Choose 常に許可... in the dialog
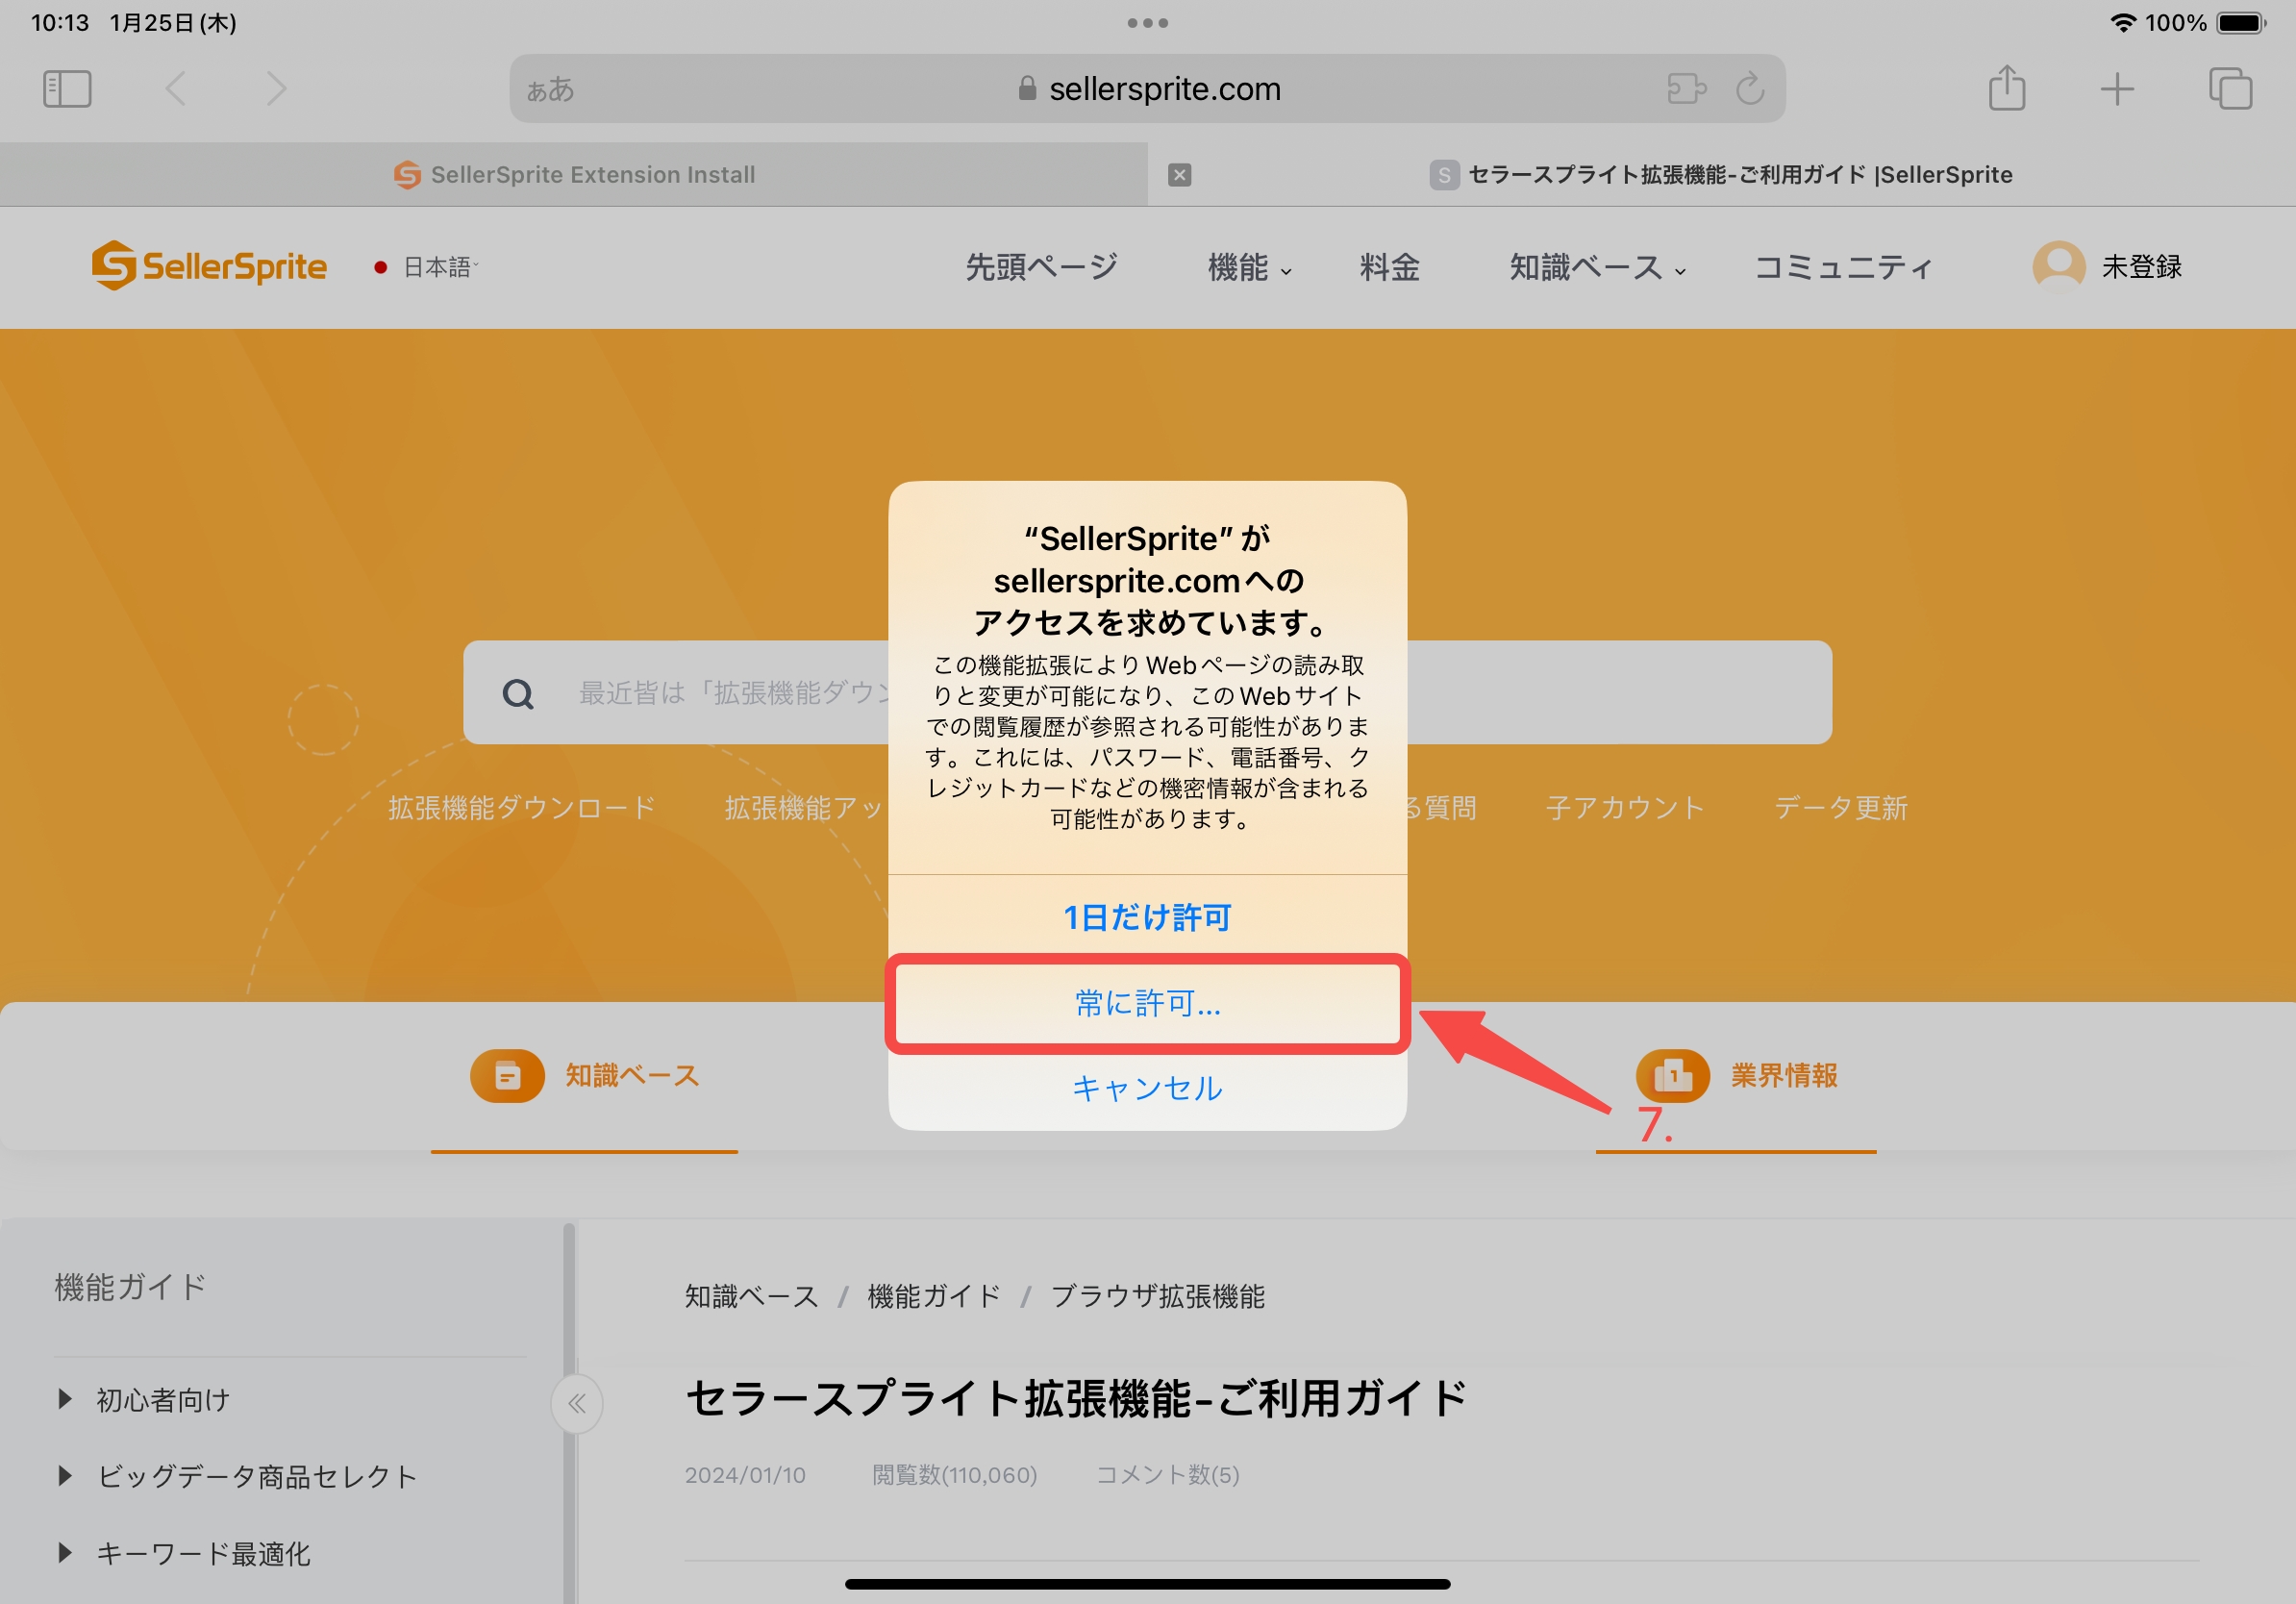 [x=1148, y=1003]
